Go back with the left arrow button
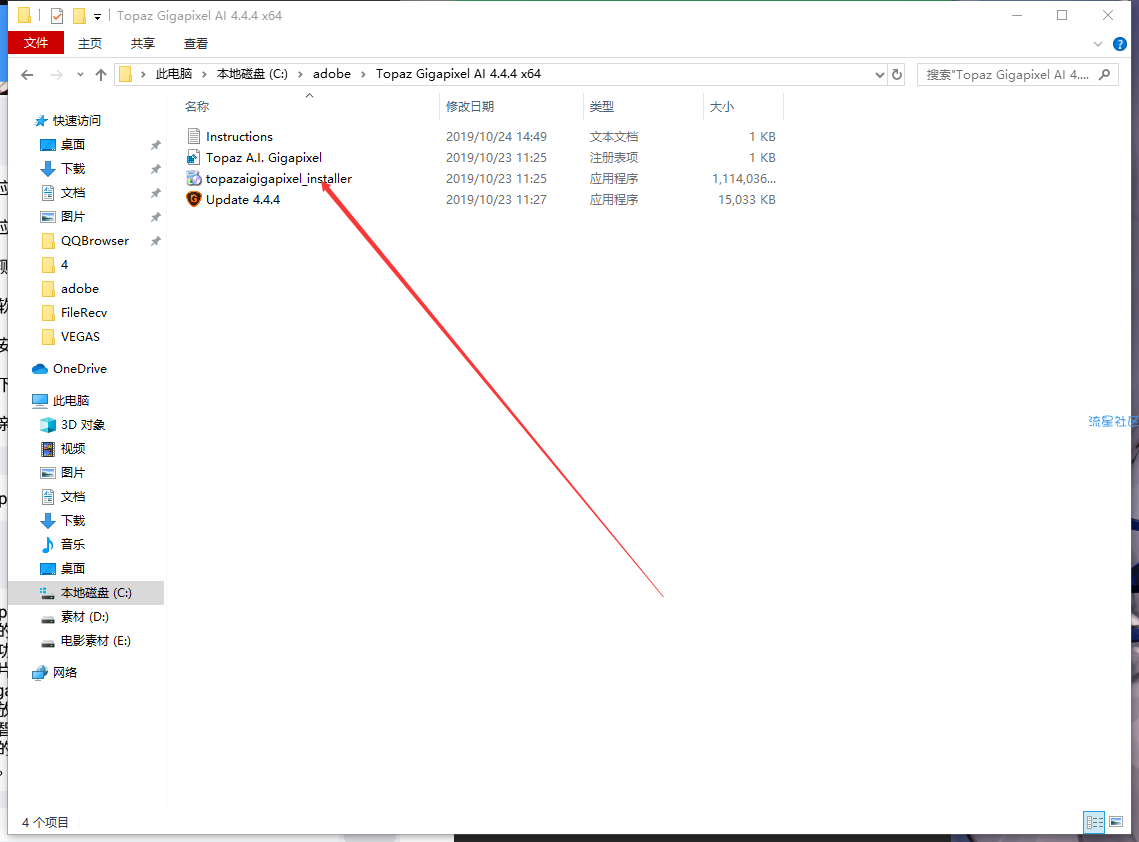This screenshot has width=1139, height=842. (x=27, y=74)
